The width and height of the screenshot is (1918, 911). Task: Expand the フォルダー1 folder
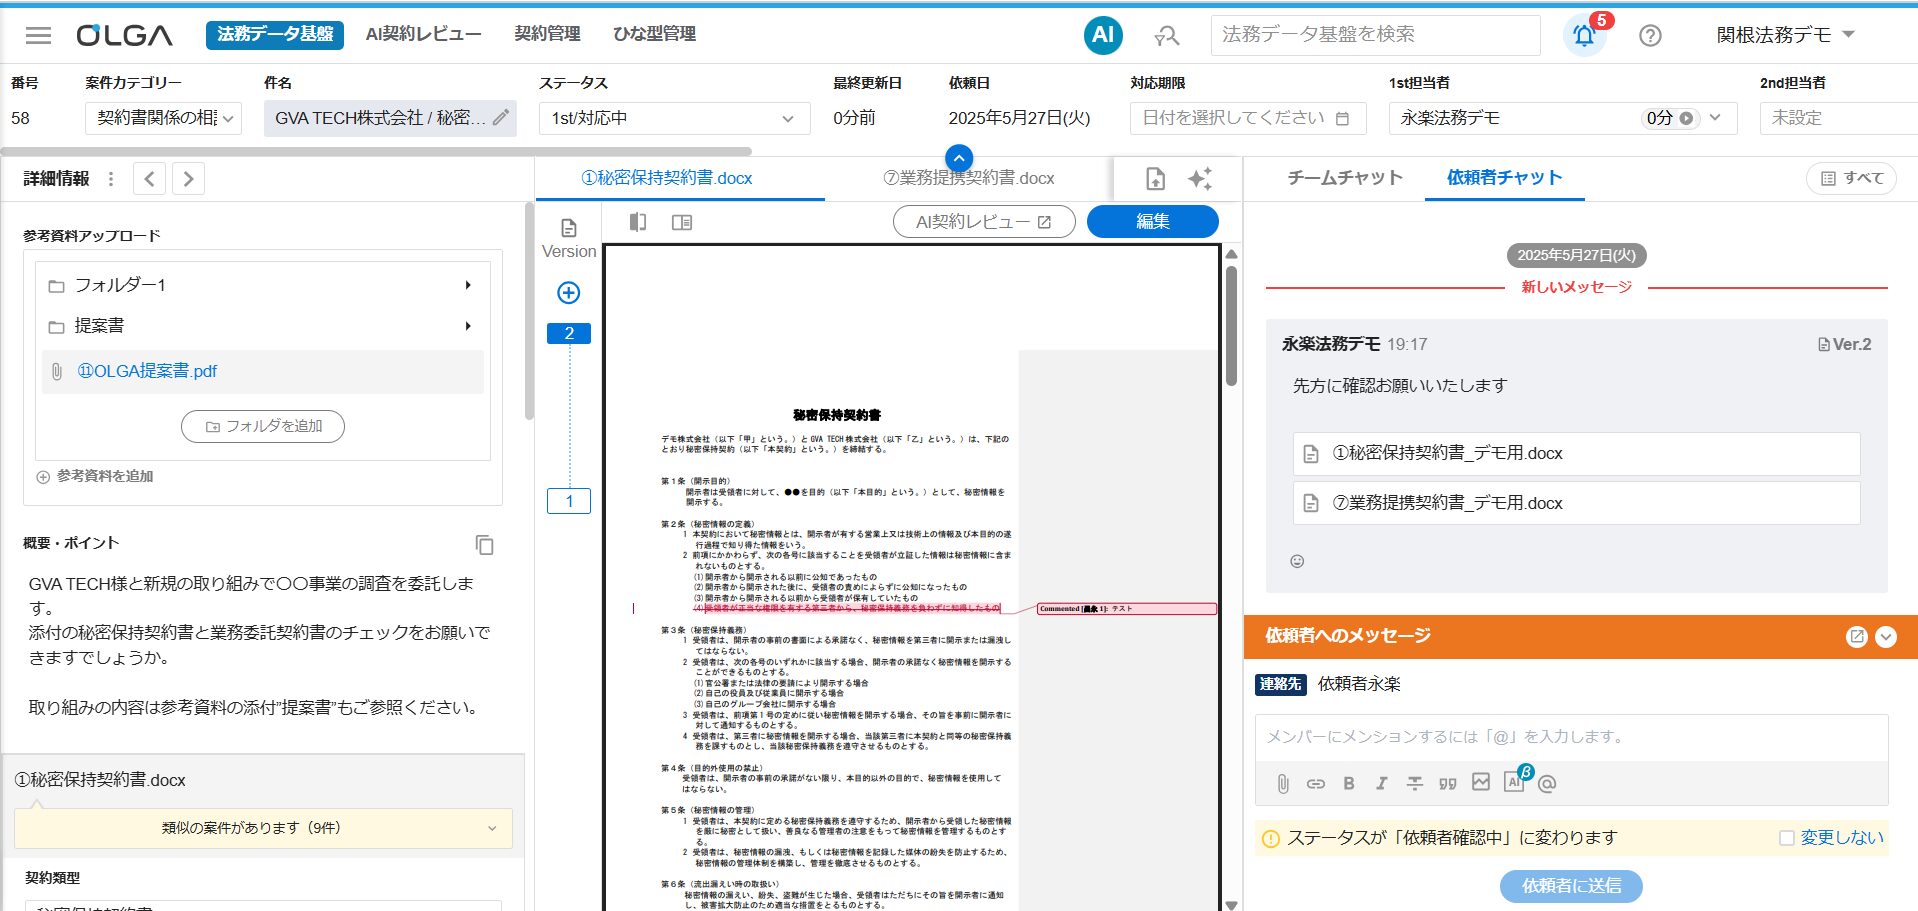(467, 285)
